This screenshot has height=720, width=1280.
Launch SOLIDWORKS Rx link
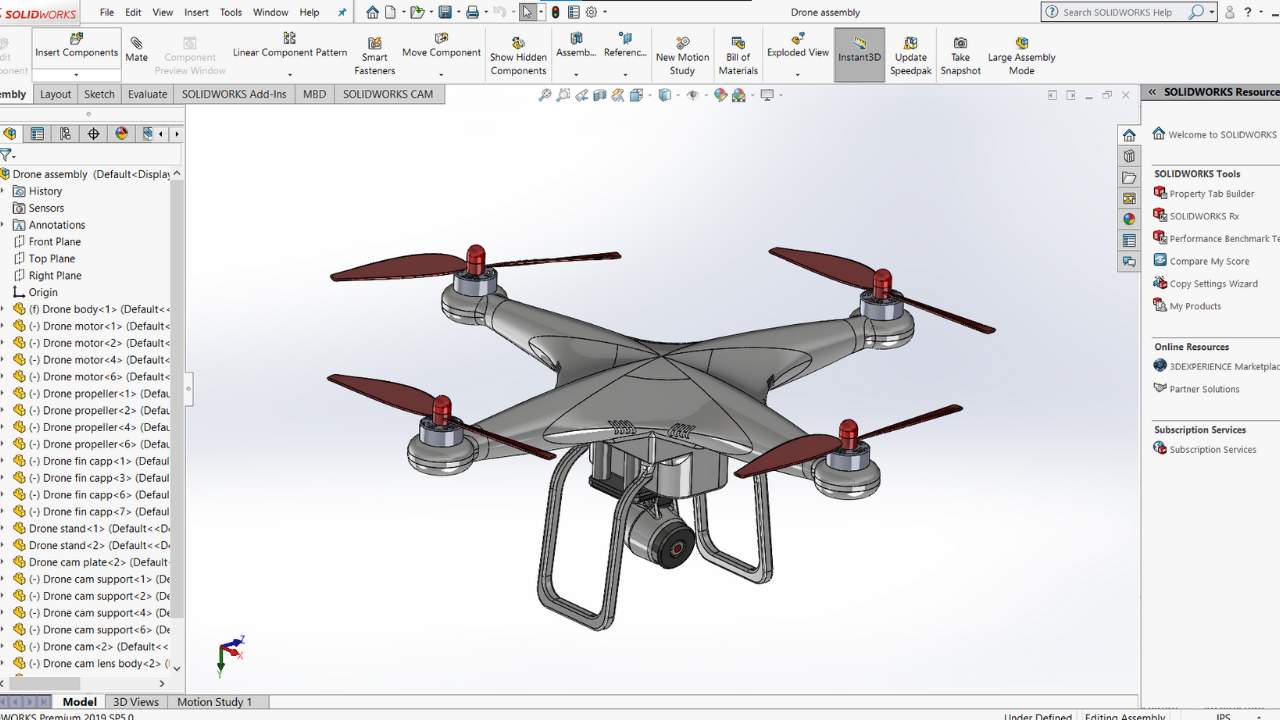click(1204, 216)
